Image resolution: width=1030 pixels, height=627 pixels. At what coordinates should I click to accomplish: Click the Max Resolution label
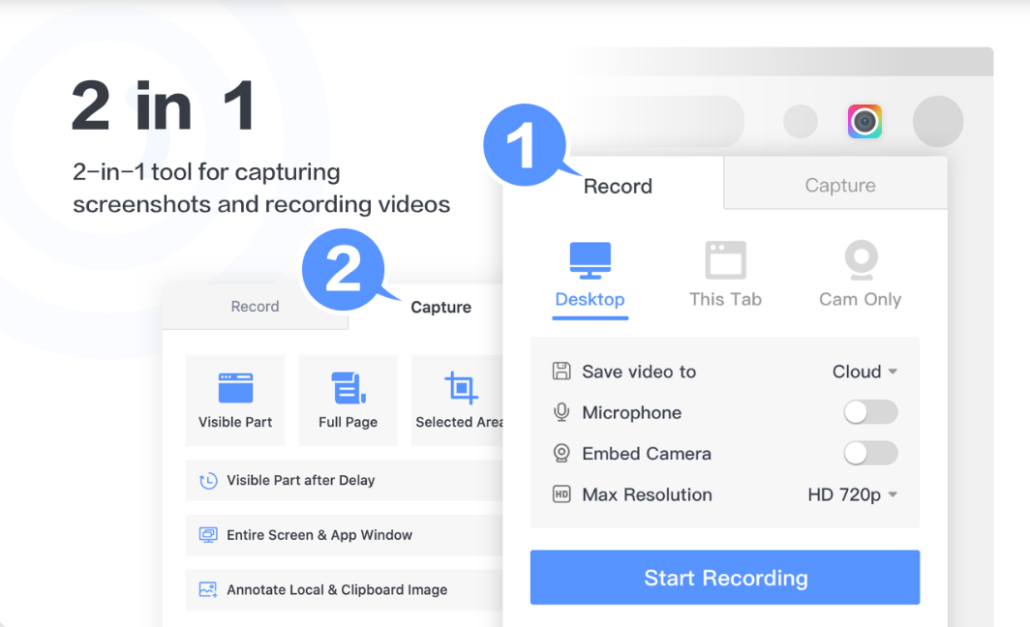click(x=647, y=494)
